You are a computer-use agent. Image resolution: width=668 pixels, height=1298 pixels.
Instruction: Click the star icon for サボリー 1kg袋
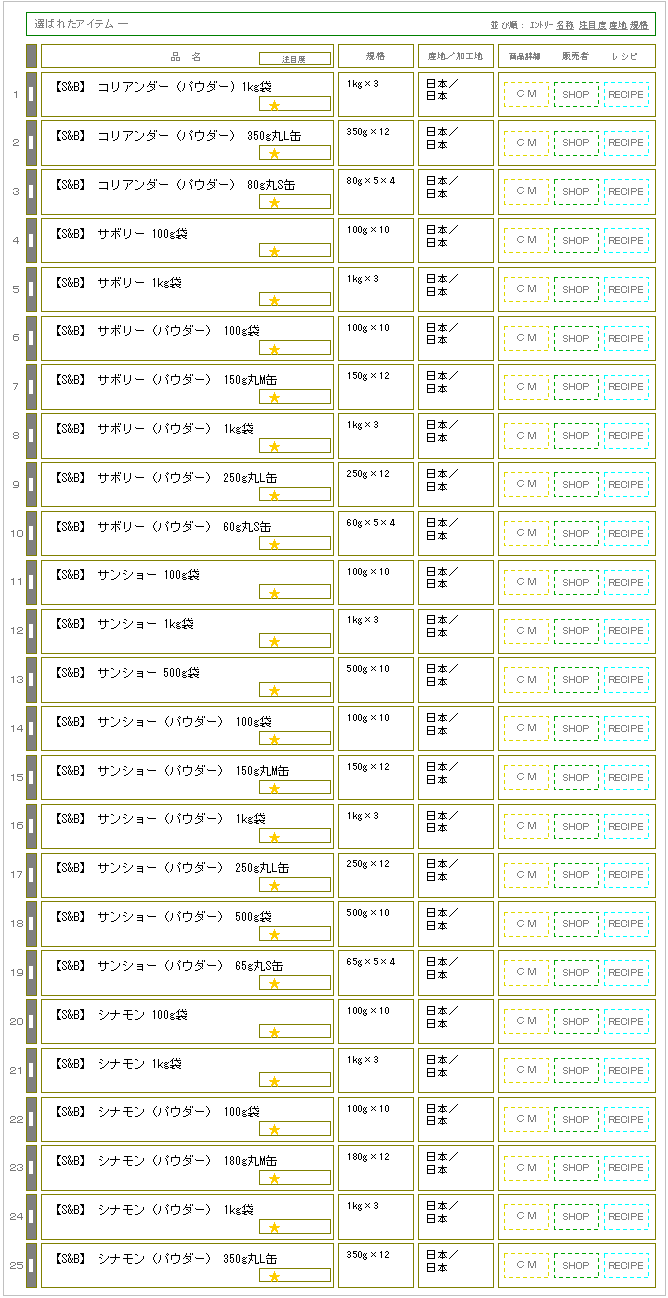tap(274, 300)
